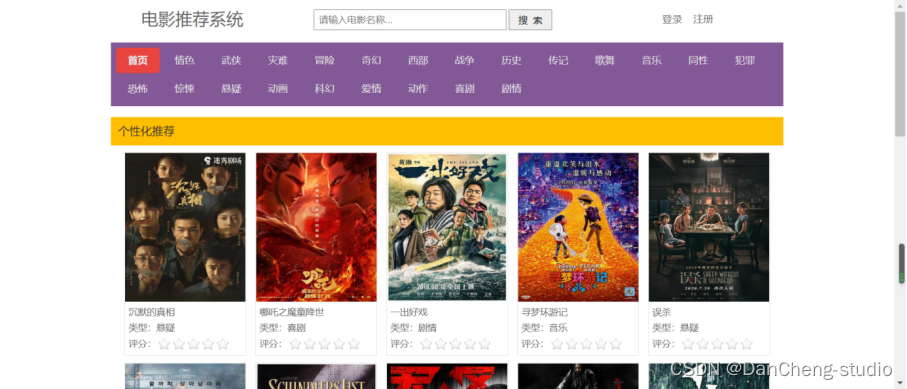Give 沉默的真相 a one-star rating
907x389 pixels.
164,344
